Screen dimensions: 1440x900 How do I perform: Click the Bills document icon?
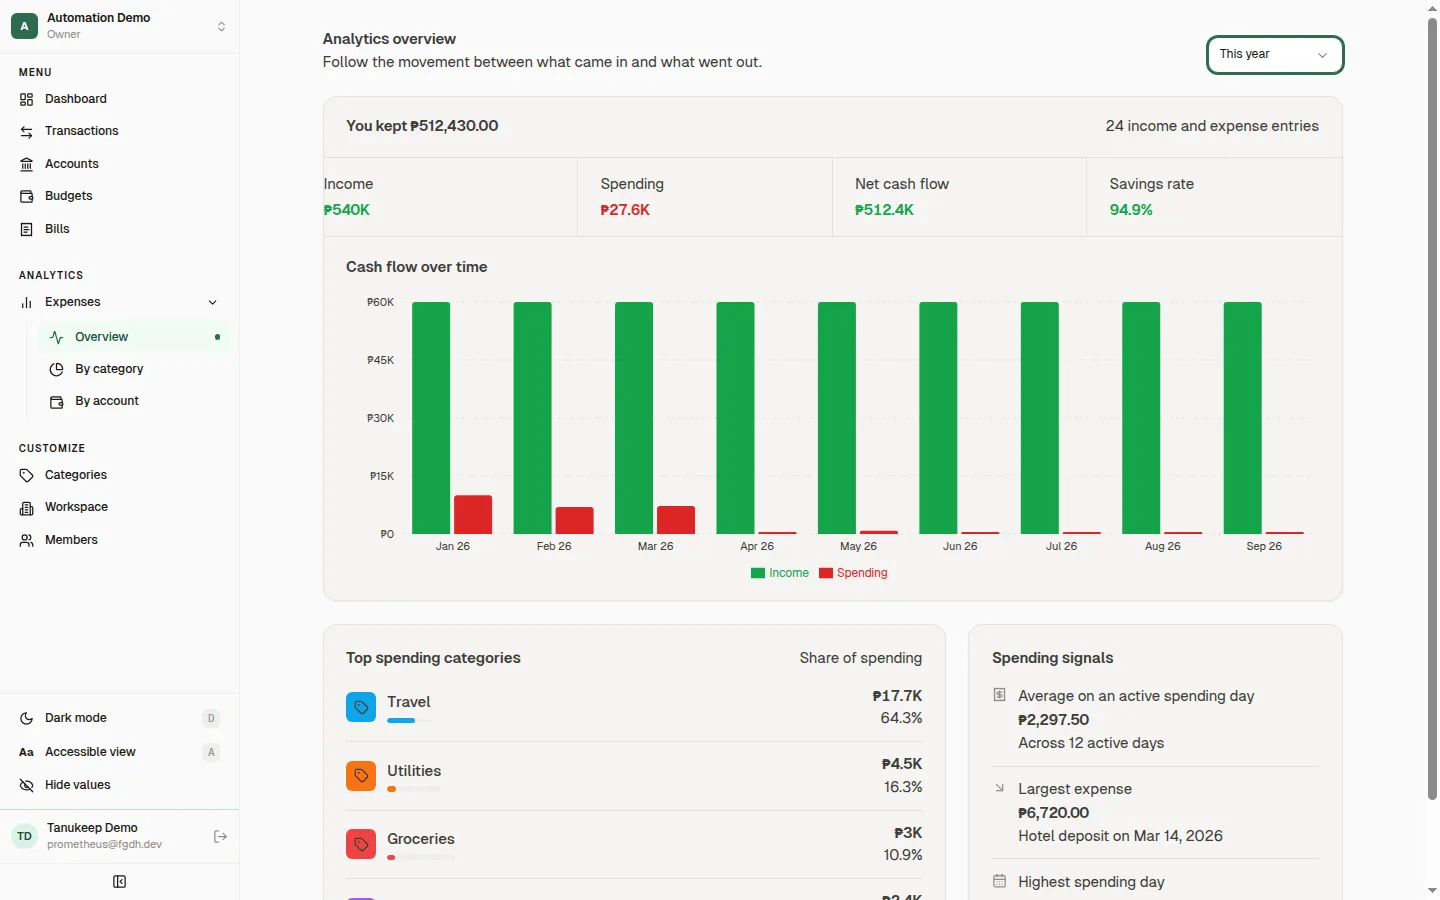pos(27,229)
